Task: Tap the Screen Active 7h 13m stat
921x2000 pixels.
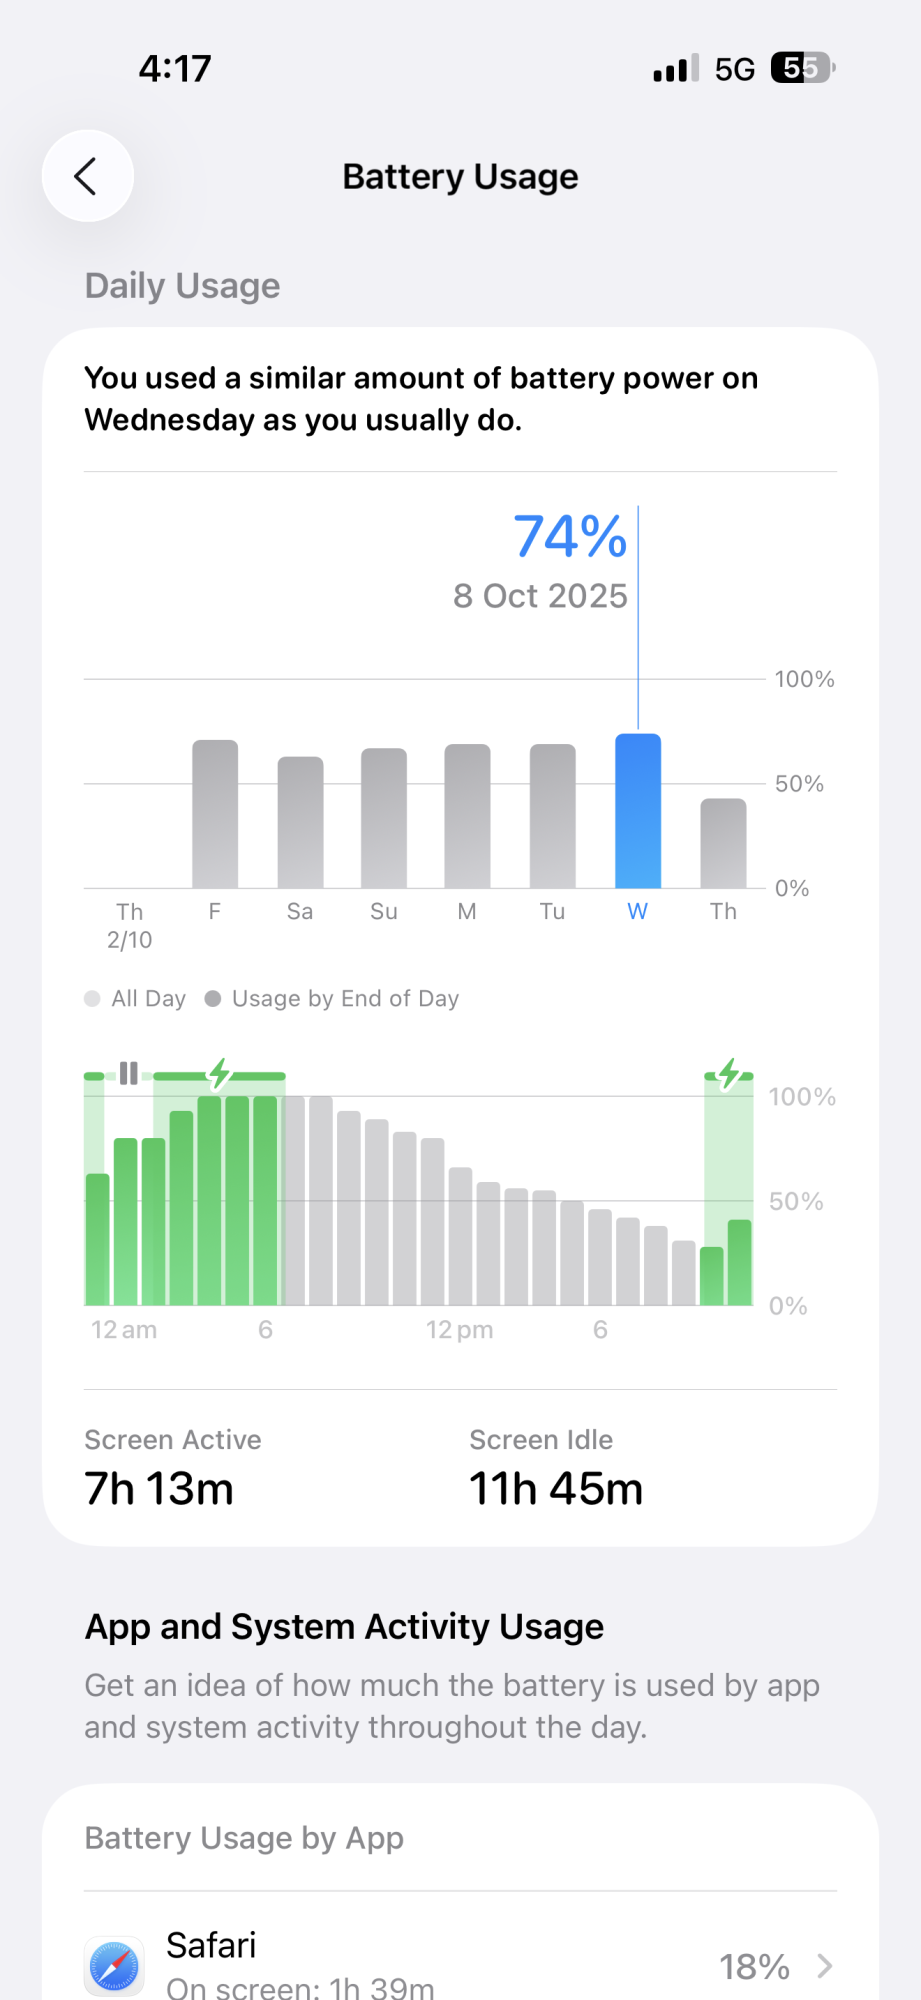Action: 160,1470
